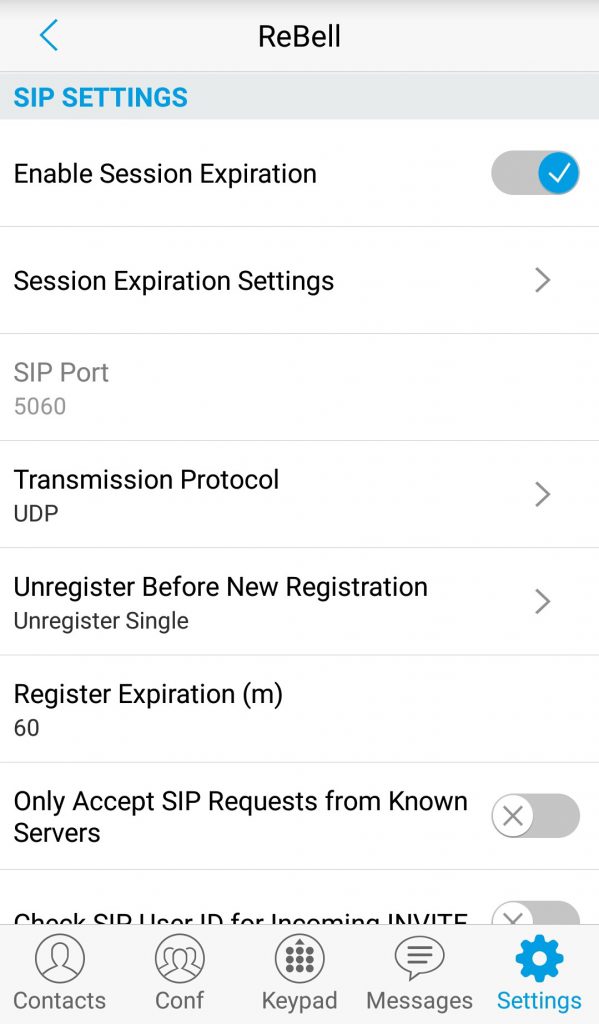Tap the Session Expiration Settings text
599x1024 pixels.
[x=174, y=281]
